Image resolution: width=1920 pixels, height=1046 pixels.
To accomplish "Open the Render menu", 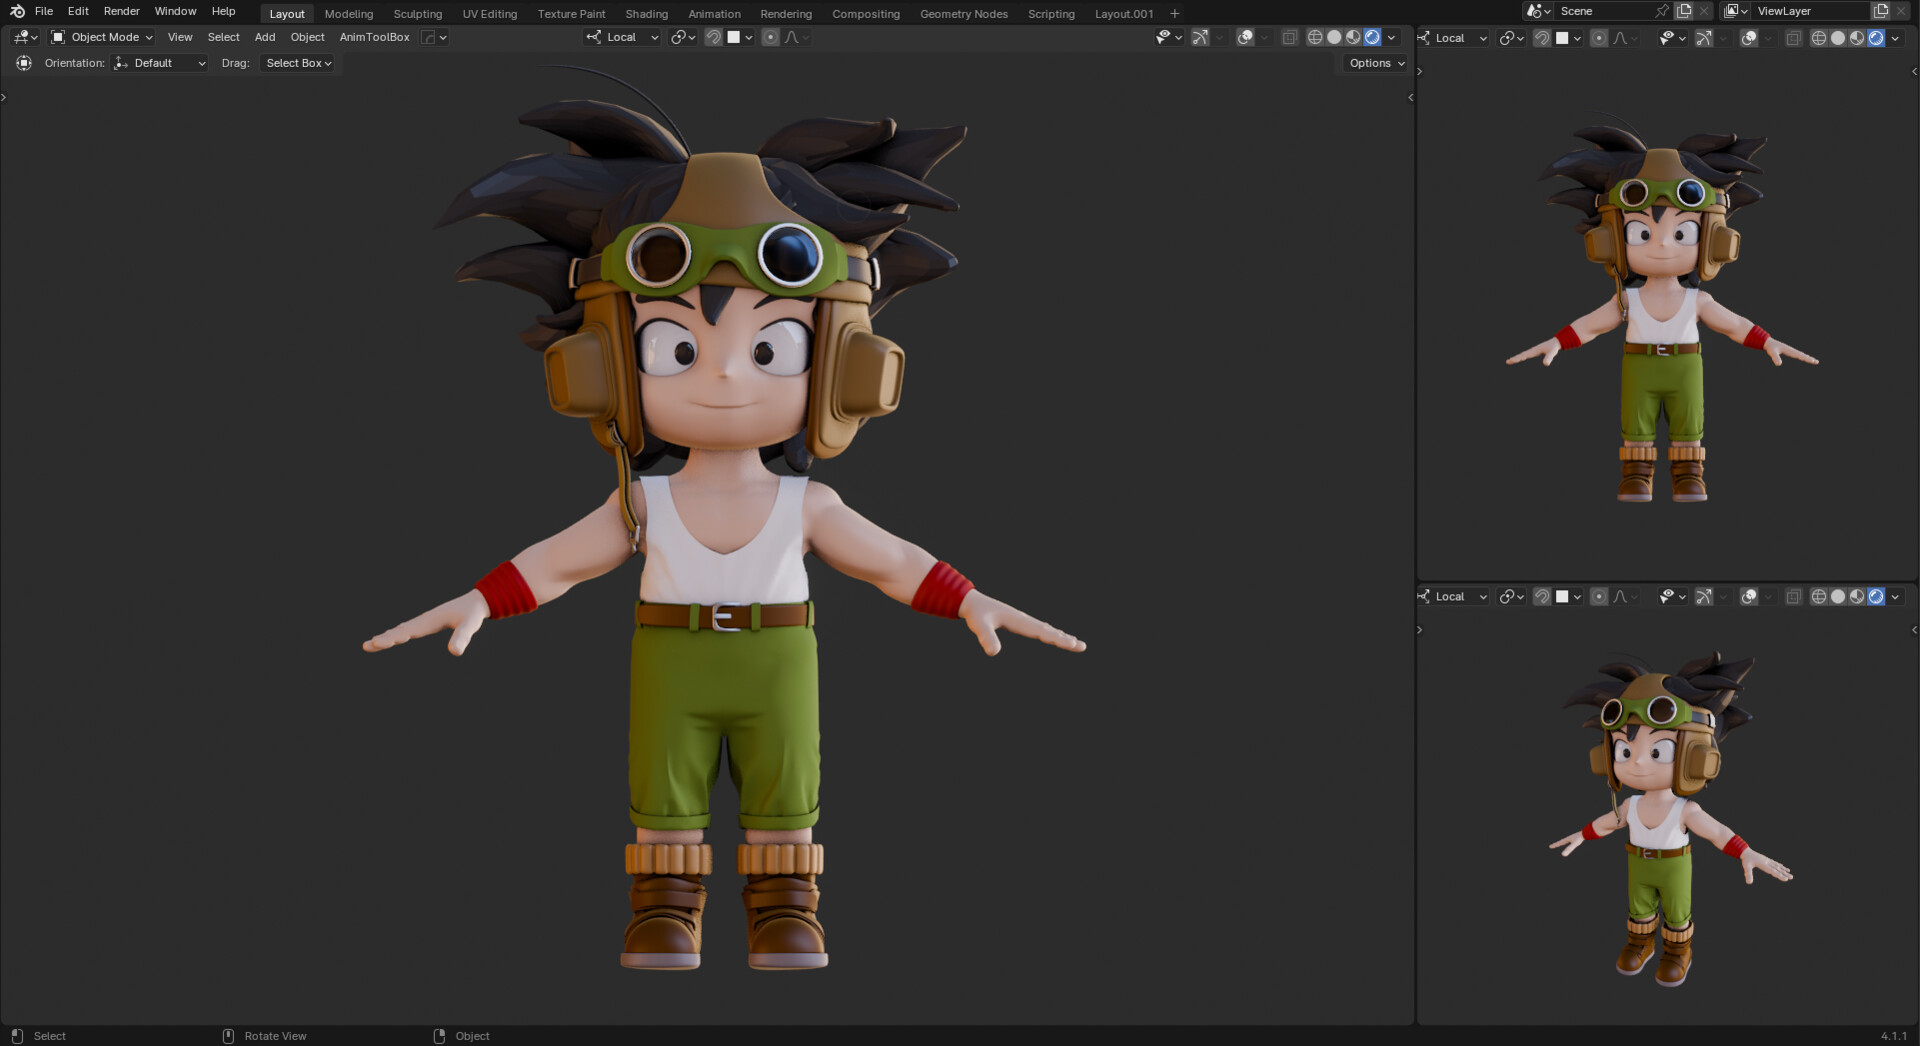I will tap(121, 11).
